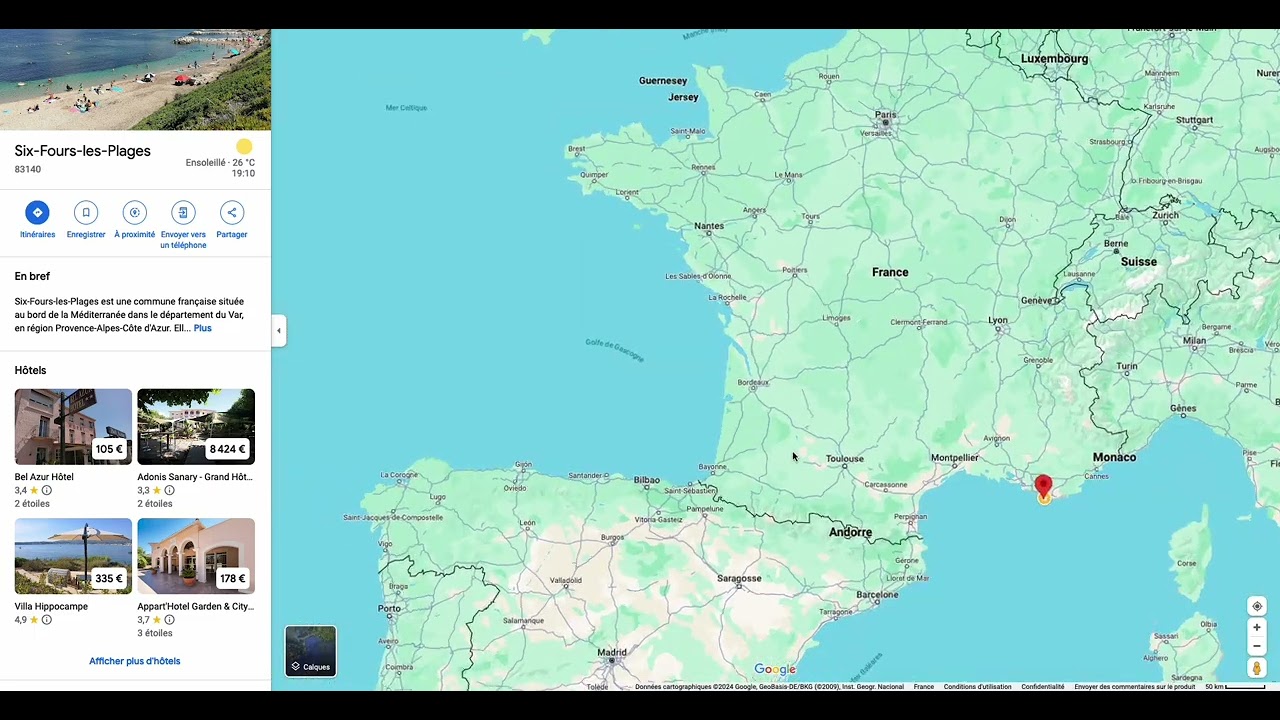Image resolution: width=1280 pixels, height=720 pixels.
Task: Zoom in on the map
Action: 1257,627
